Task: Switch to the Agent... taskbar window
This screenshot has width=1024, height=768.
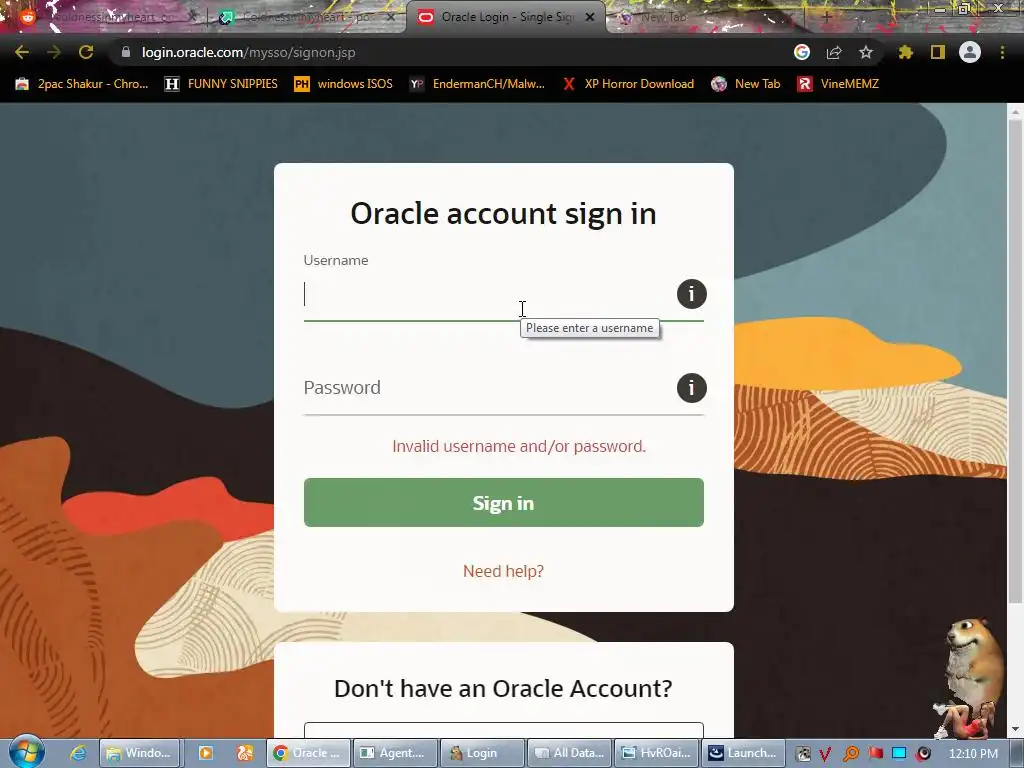Action: coord(395,753)
